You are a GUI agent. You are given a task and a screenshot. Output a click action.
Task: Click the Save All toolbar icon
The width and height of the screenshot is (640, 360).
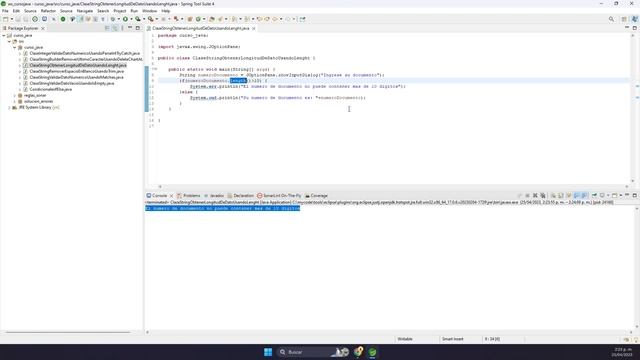coord(26,19)
